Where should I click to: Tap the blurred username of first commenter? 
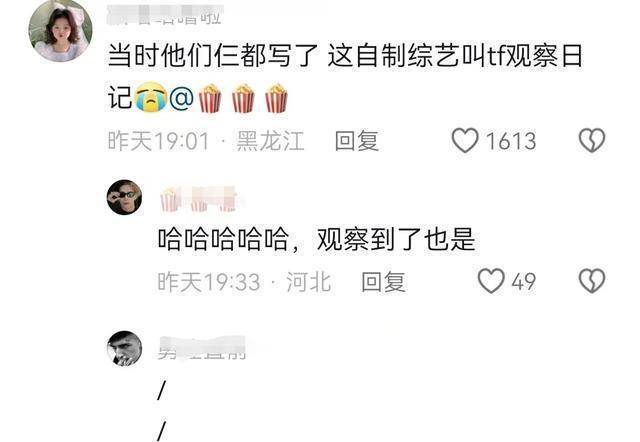pos(165,15)
